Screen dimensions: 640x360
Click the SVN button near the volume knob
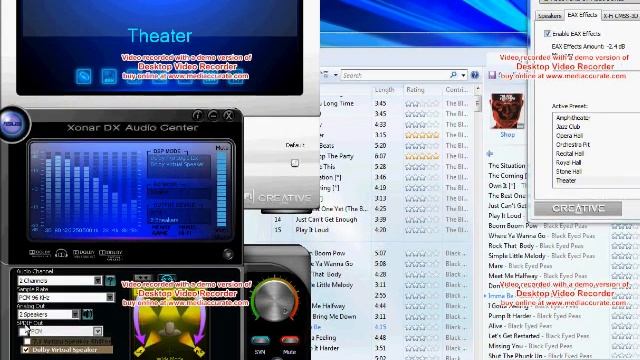(x=260, y=340)
